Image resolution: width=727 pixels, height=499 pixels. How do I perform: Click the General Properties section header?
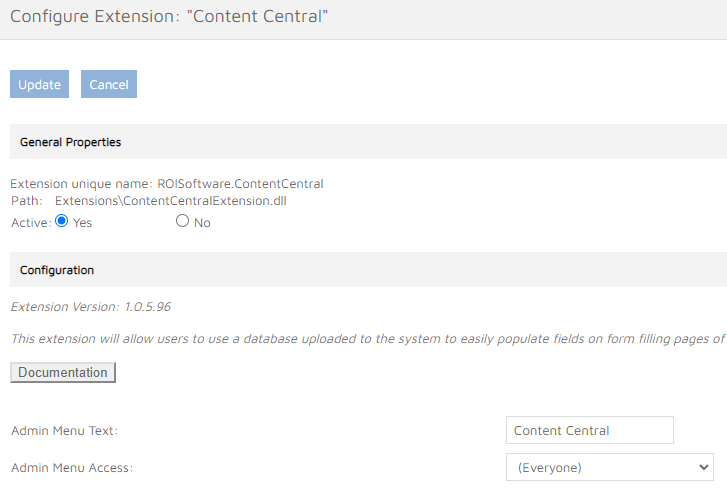pyautogui.click(x=71, y=142)
